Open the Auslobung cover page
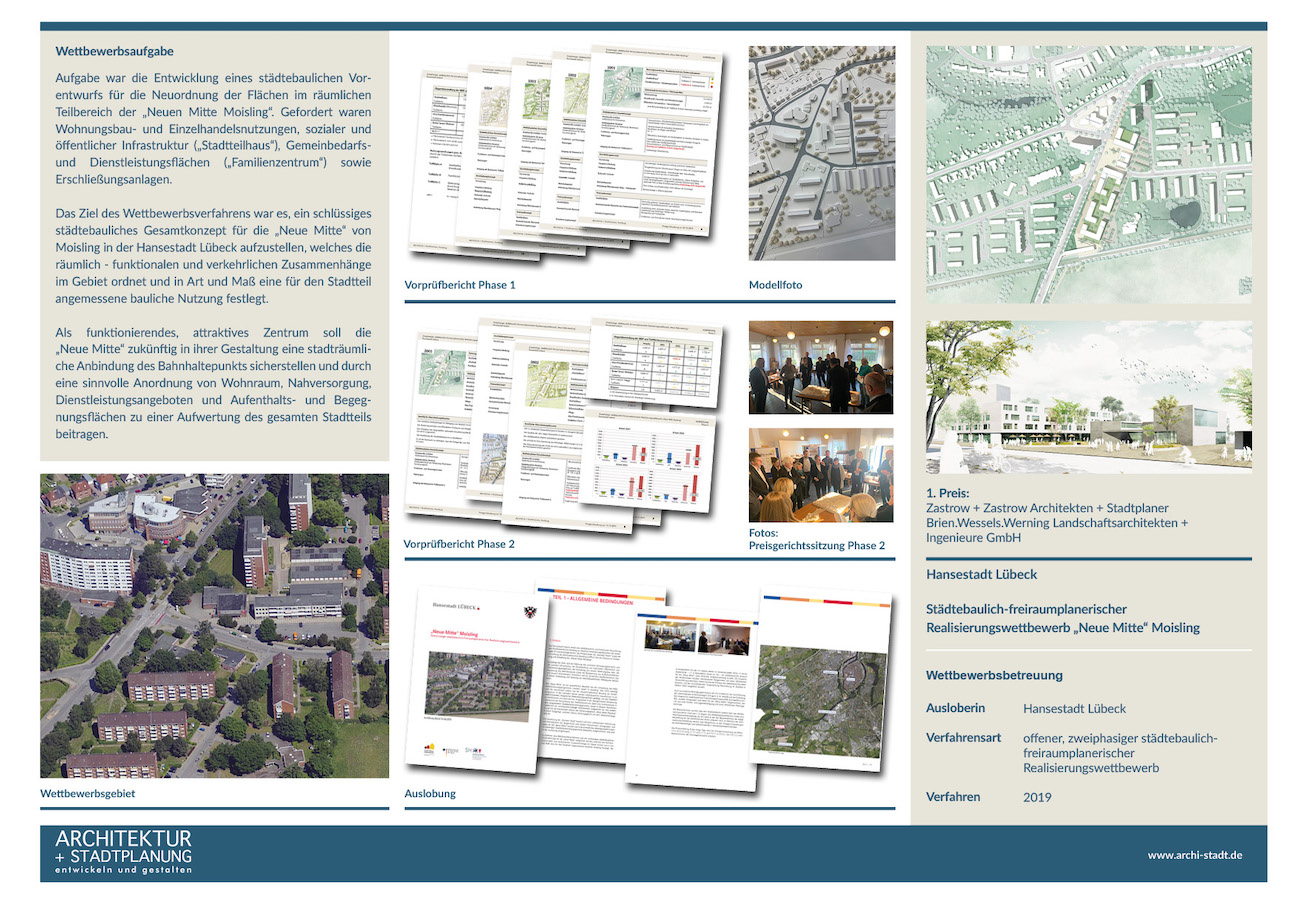 [x=475, y=680]
